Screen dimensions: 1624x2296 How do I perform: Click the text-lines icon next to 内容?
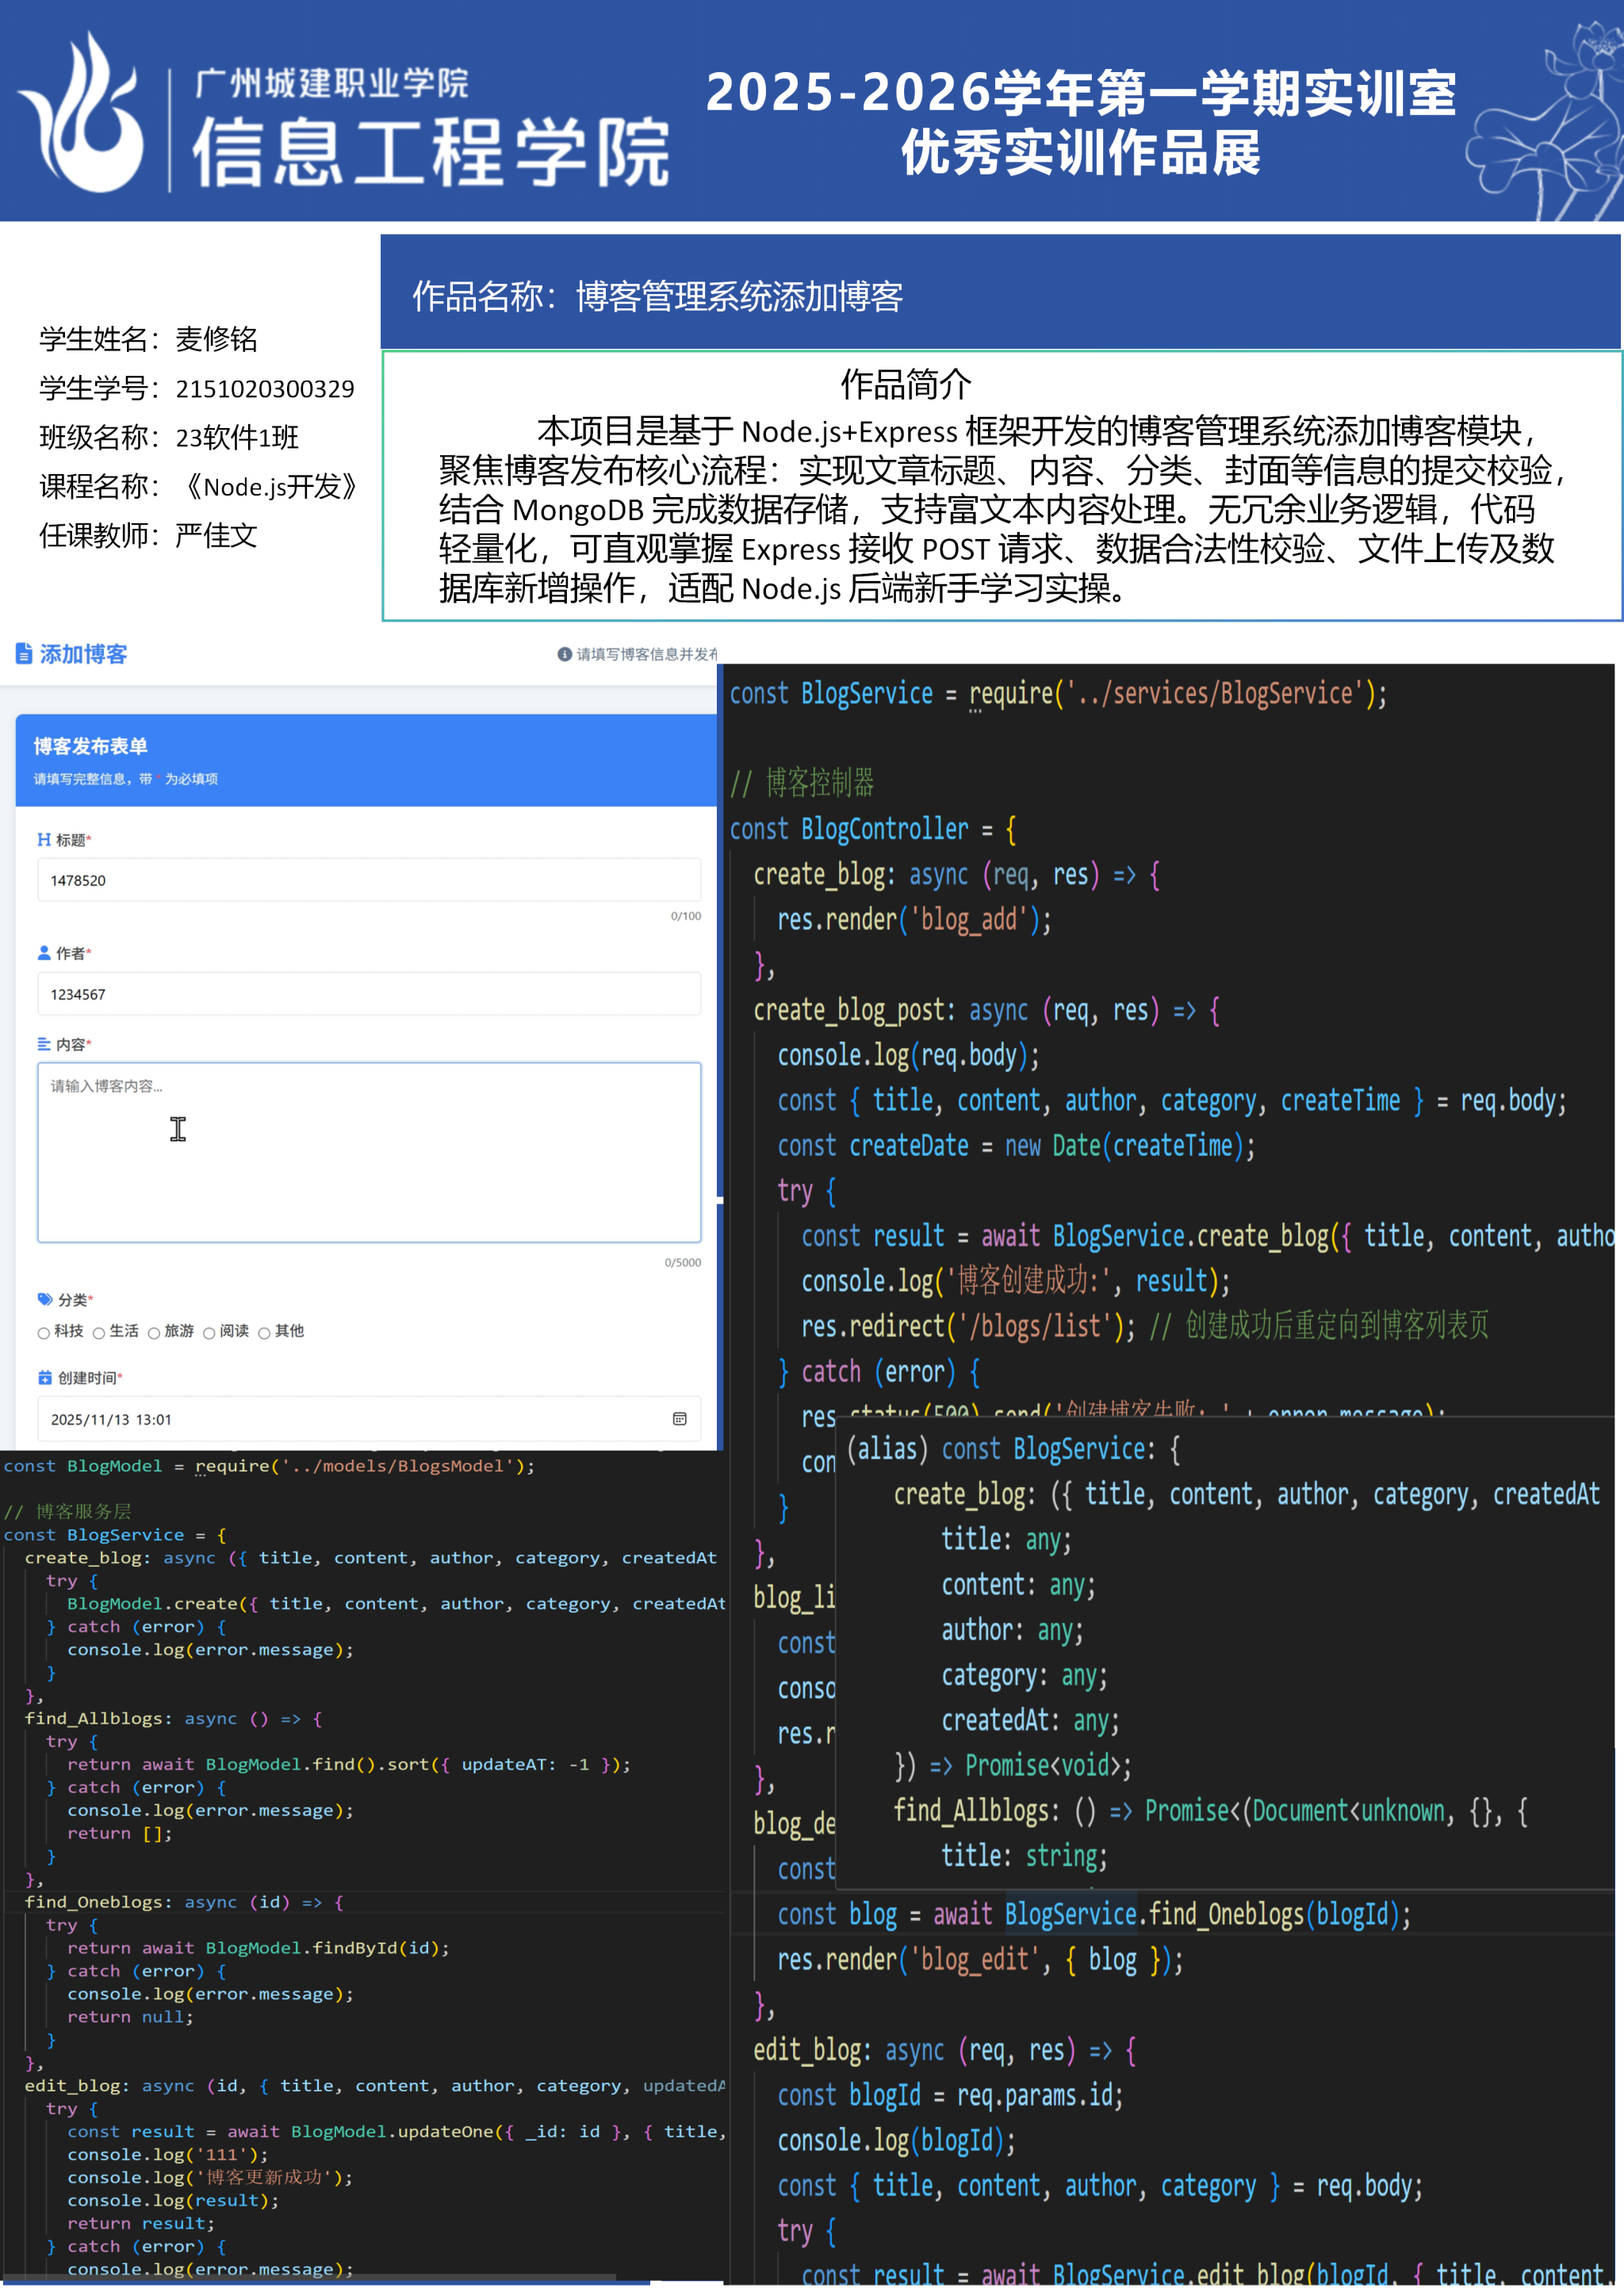(44, 1044)
